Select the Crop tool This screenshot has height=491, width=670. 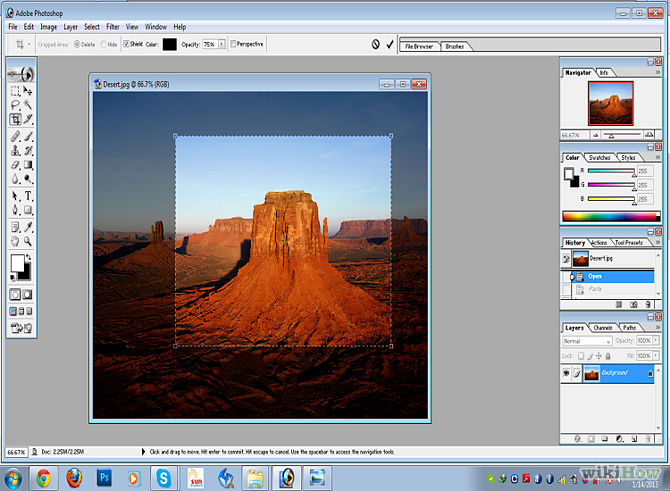(15, 119)
